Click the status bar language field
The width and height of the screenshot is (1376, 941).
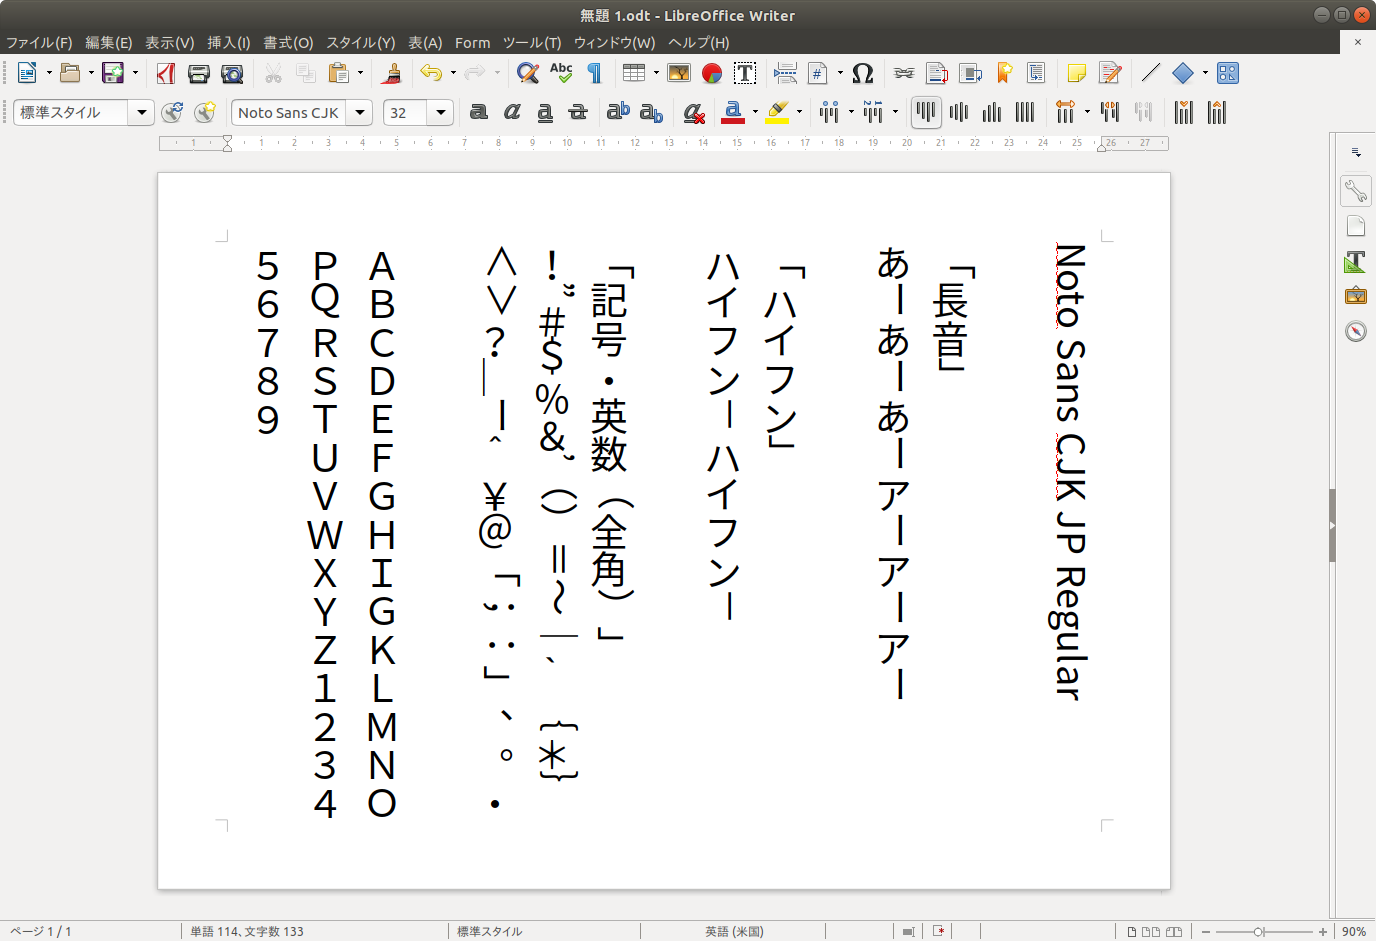(x=734, y=932)
